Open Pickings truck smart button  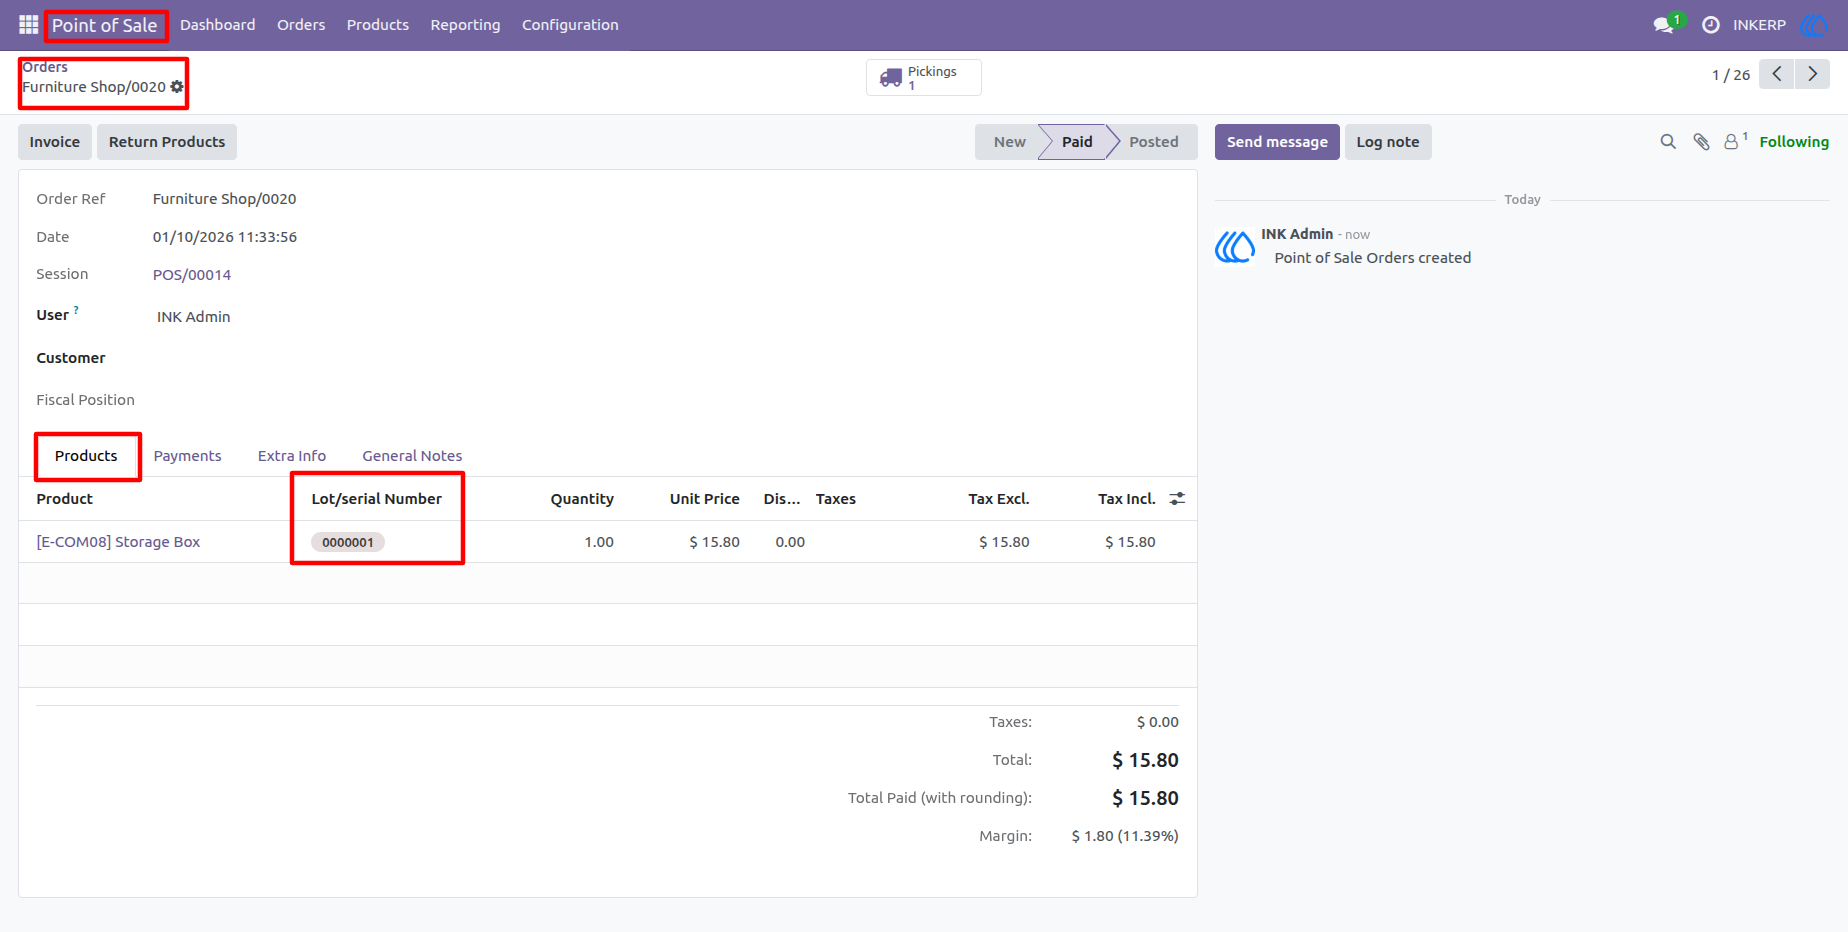(923, 77)
